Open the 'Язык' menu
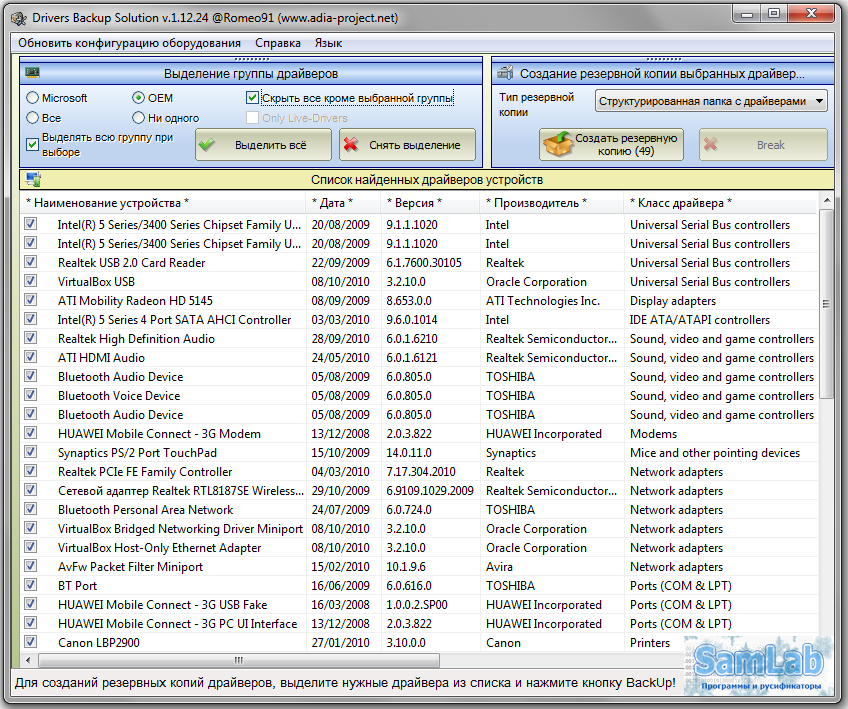This screenshot has height=709, width=848. [x=328, y=43]
